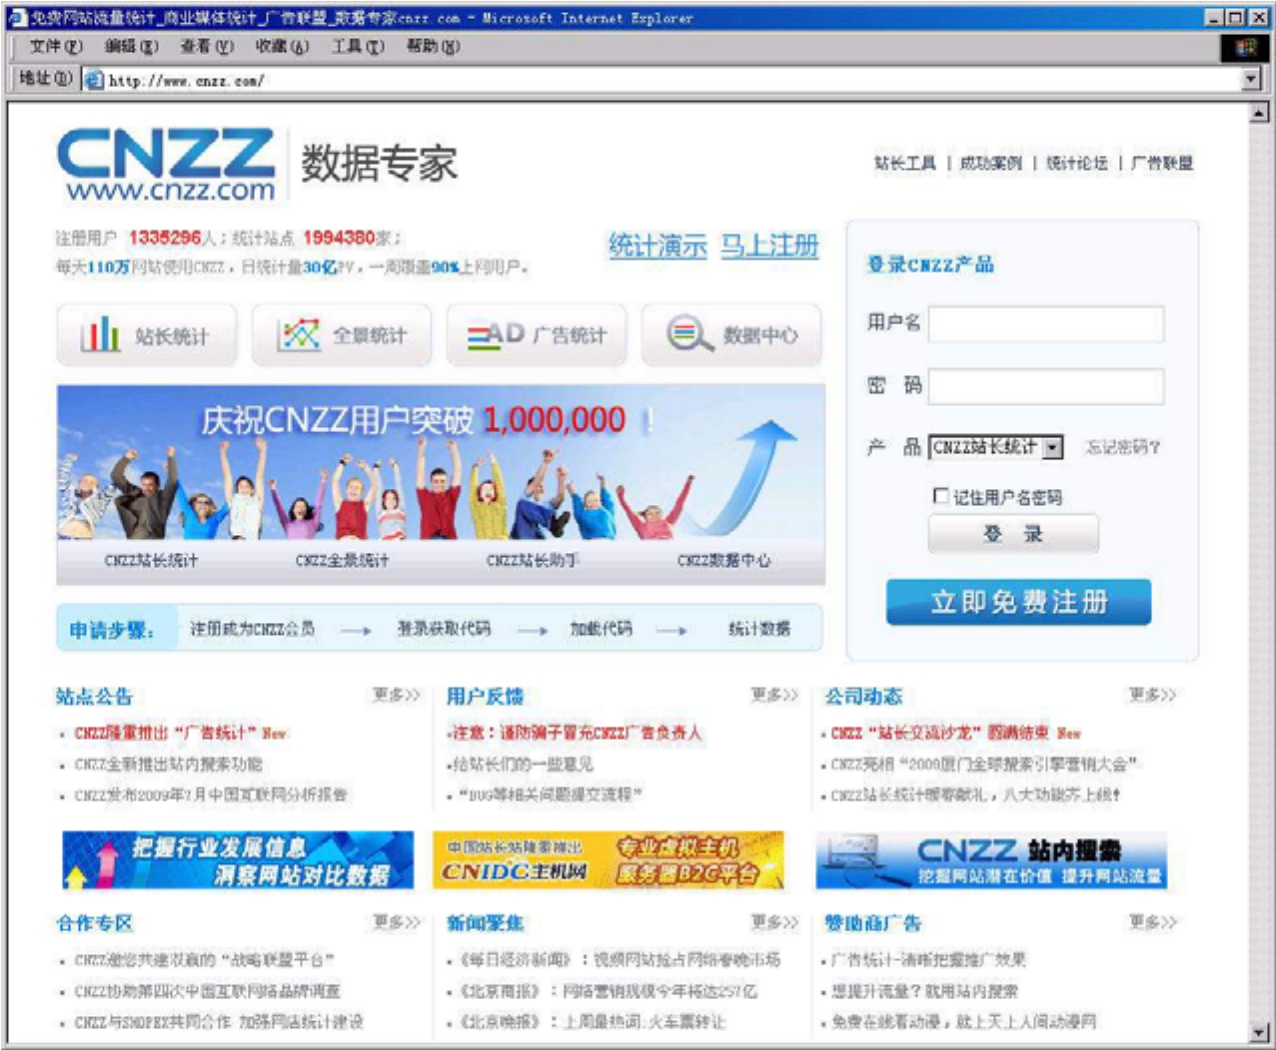The image size is (1276, 1050).
Task: Open the address bar dropdown arrow
Action: point(1251,80)
